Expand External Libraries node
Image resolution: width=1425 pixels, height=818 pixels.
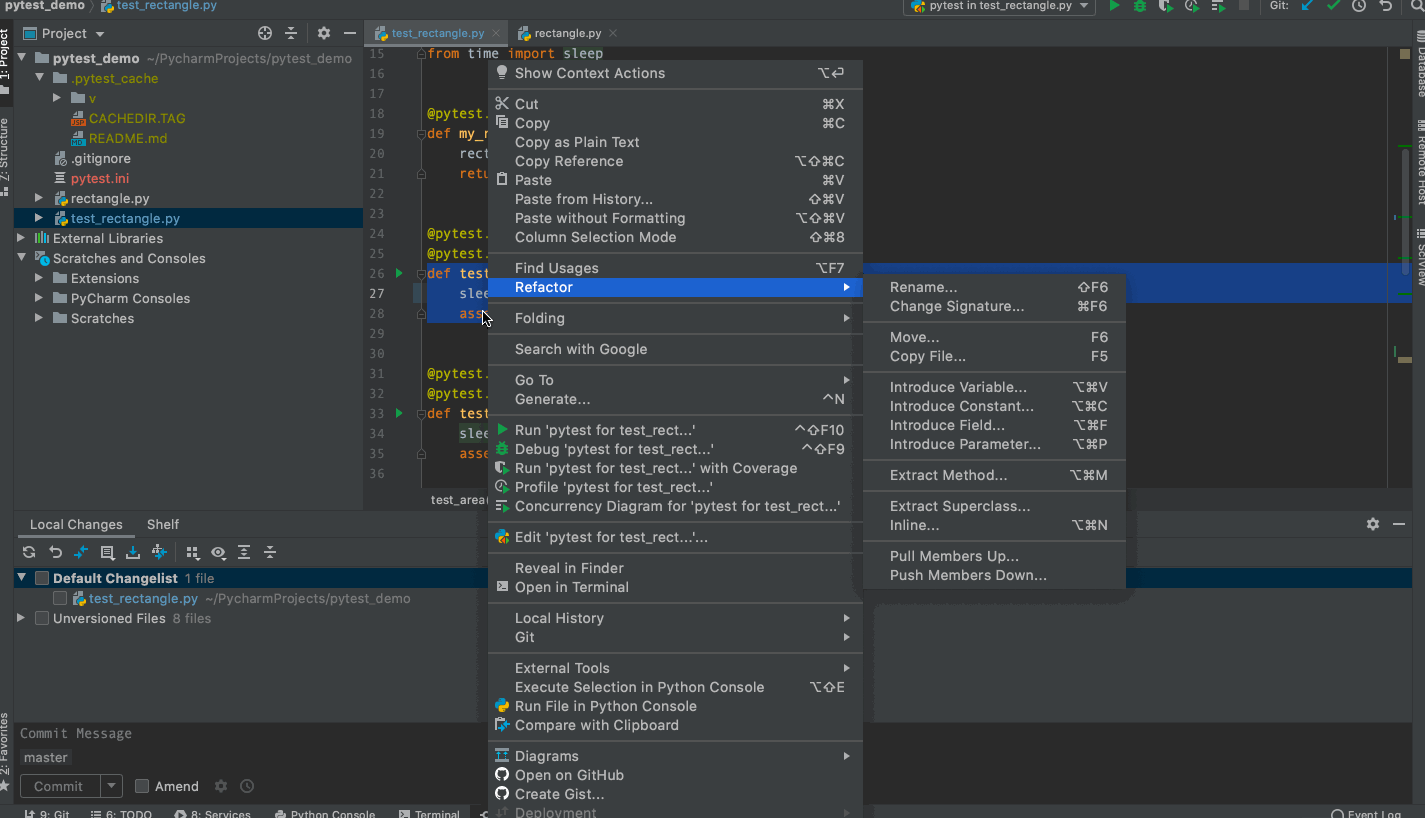22,238
